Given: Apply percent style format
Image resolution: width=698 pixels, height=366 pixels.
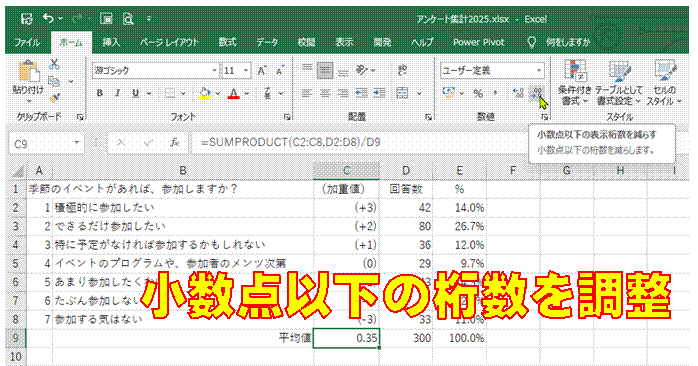Looking at the screenshot, I should 478,93.
